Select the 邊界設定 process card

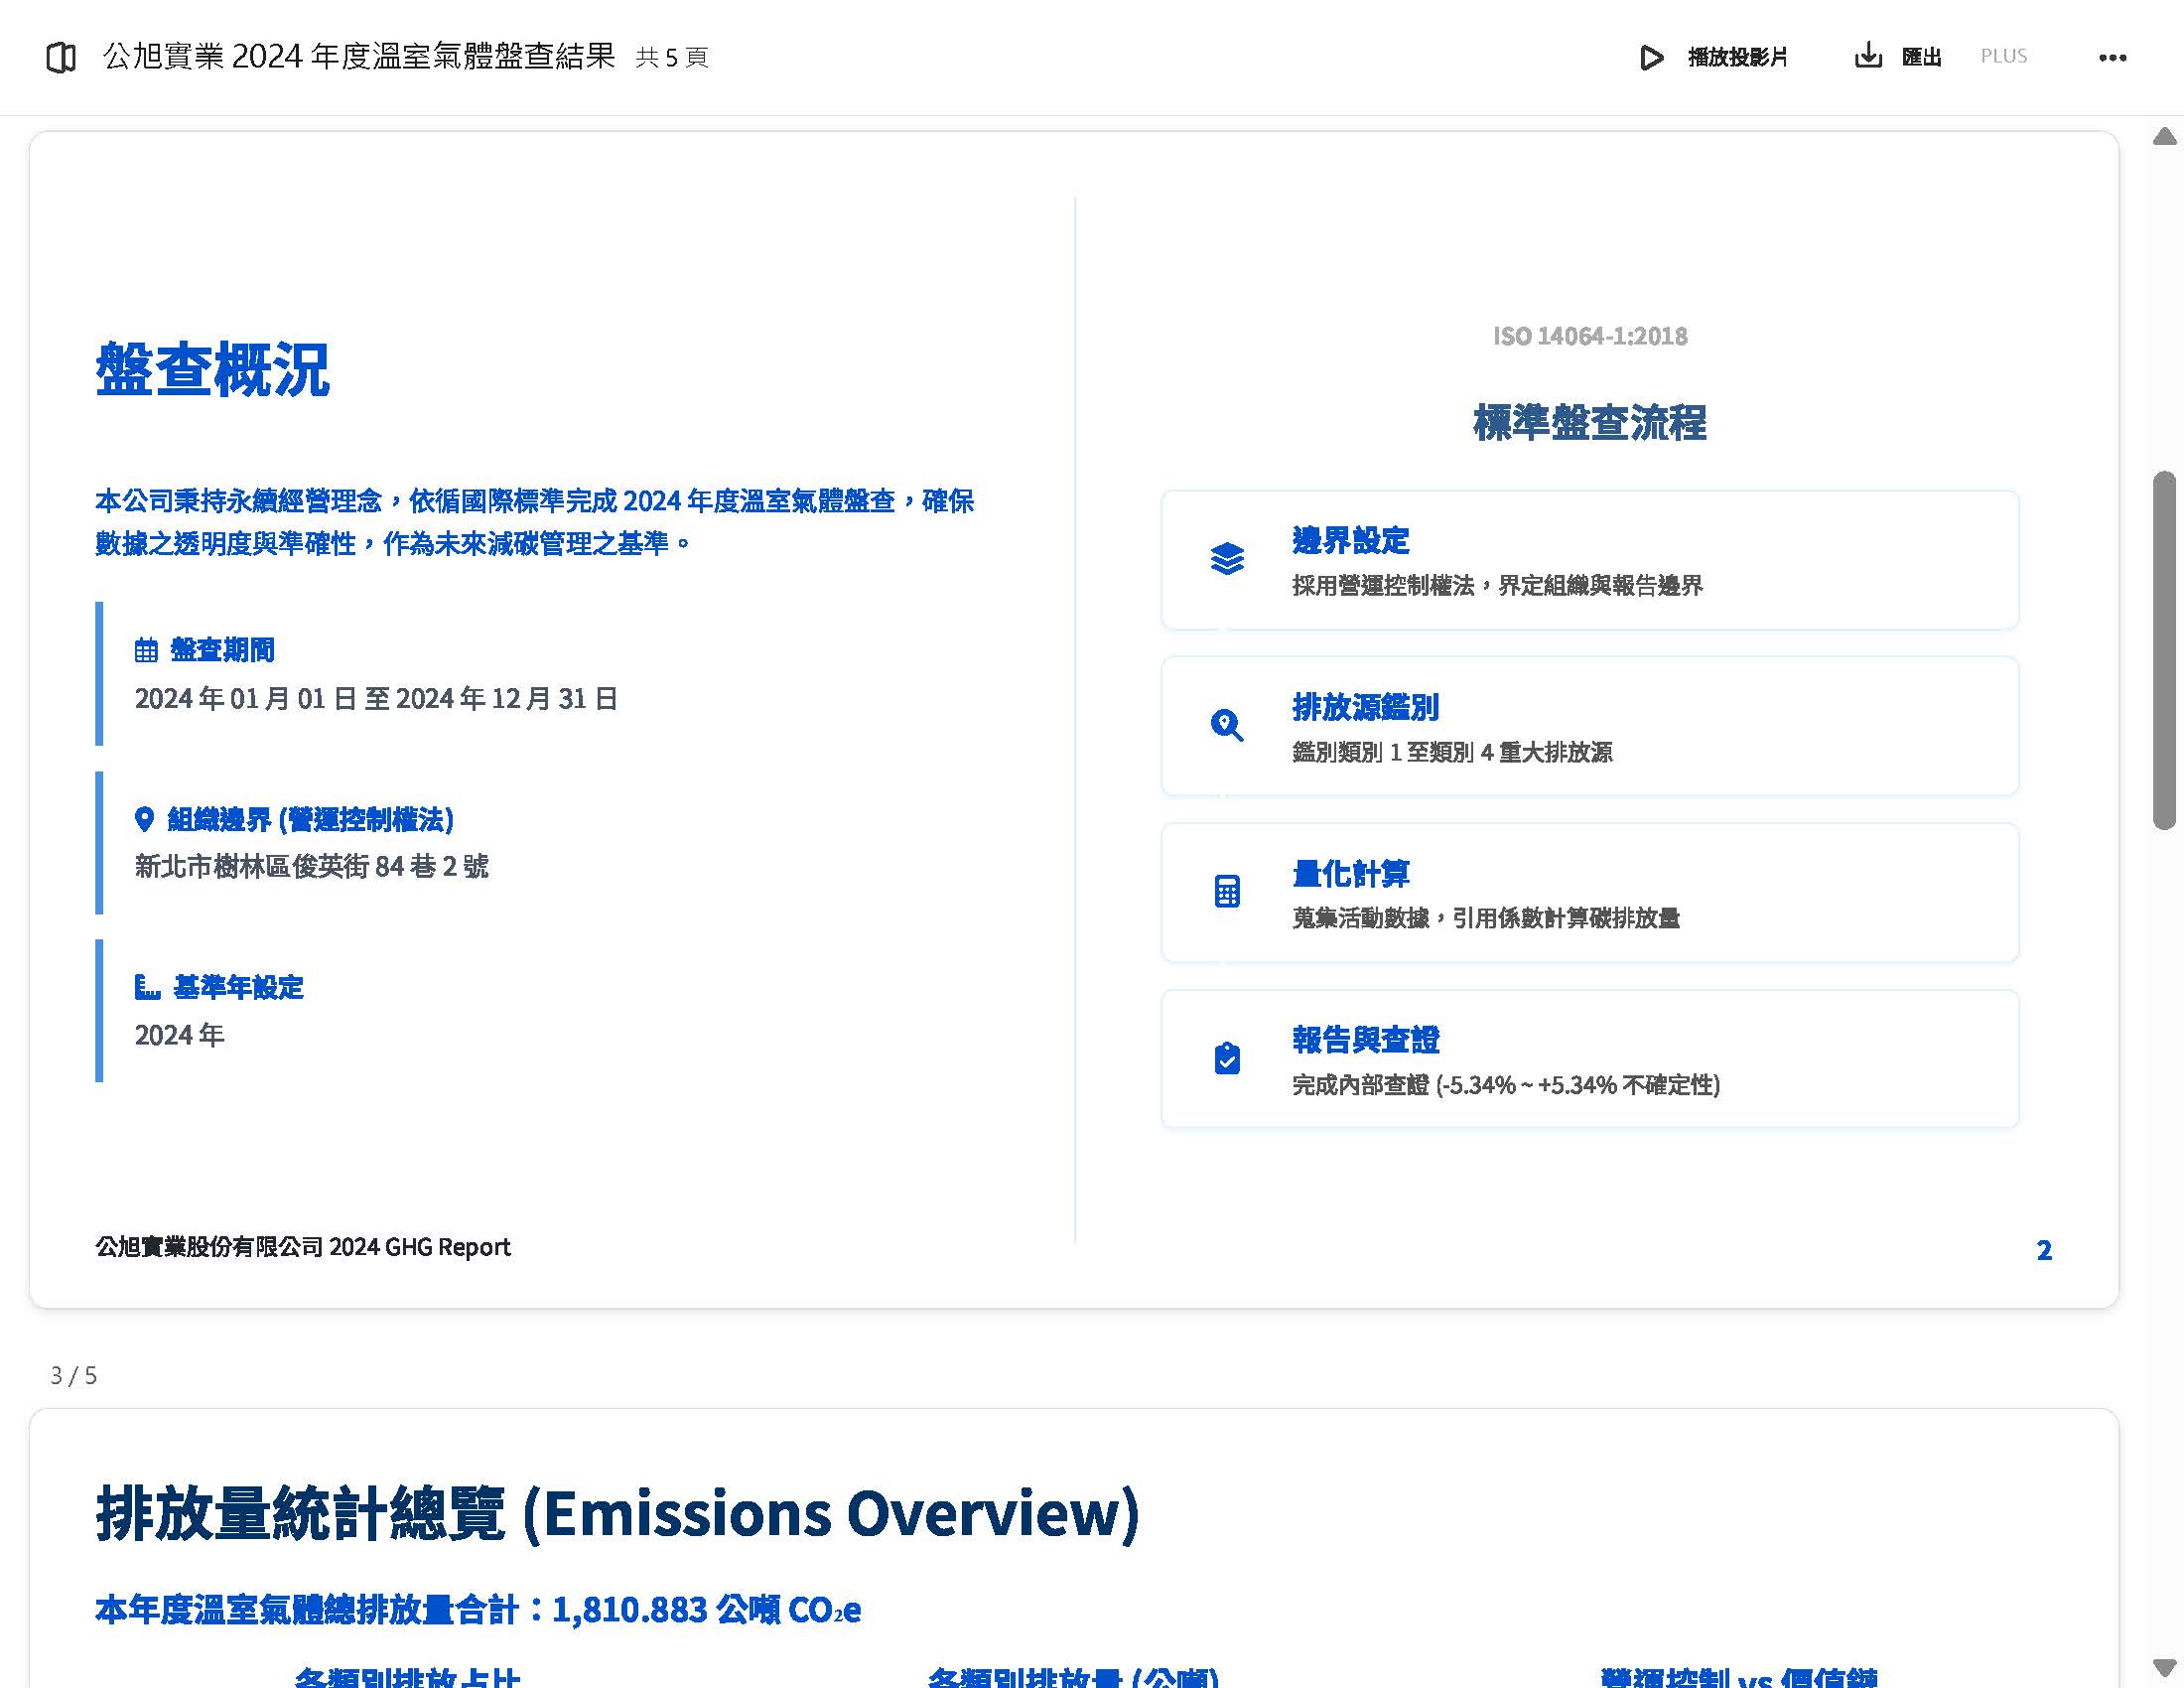click(x=1589, y=560)
